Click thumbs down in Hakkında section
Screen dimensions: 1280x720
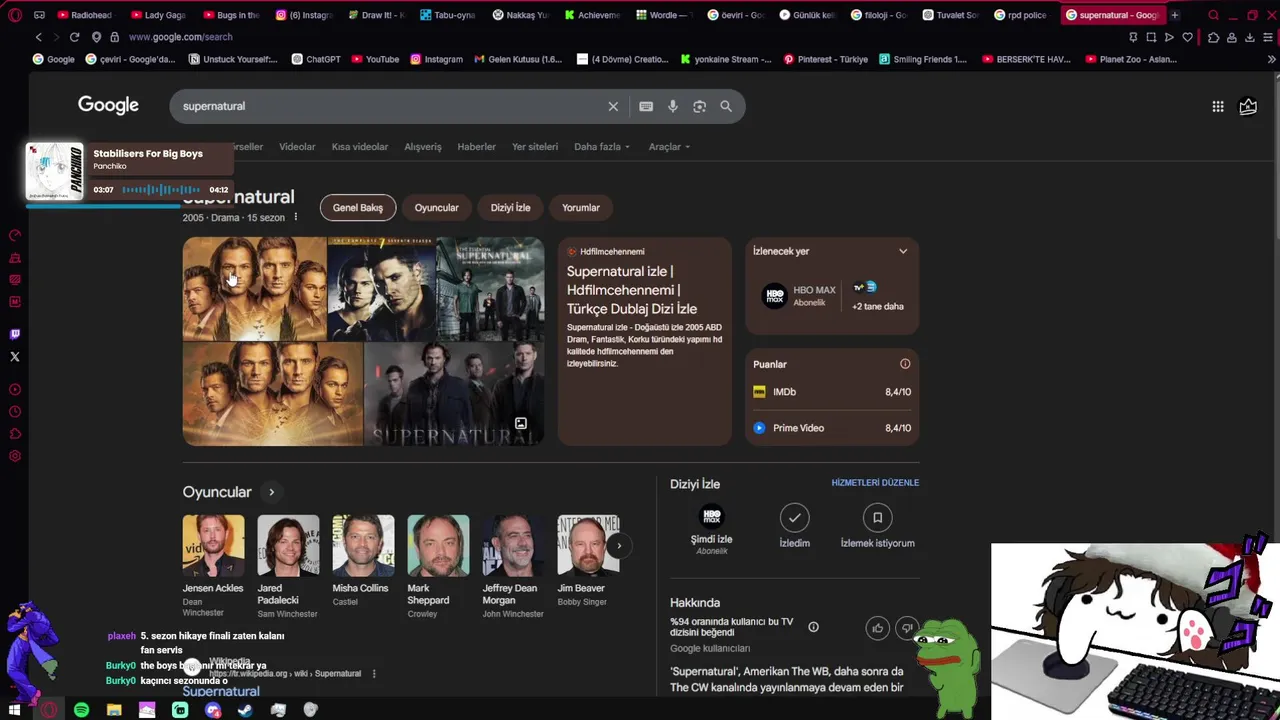pyautogui.click(x=907, y=628)
